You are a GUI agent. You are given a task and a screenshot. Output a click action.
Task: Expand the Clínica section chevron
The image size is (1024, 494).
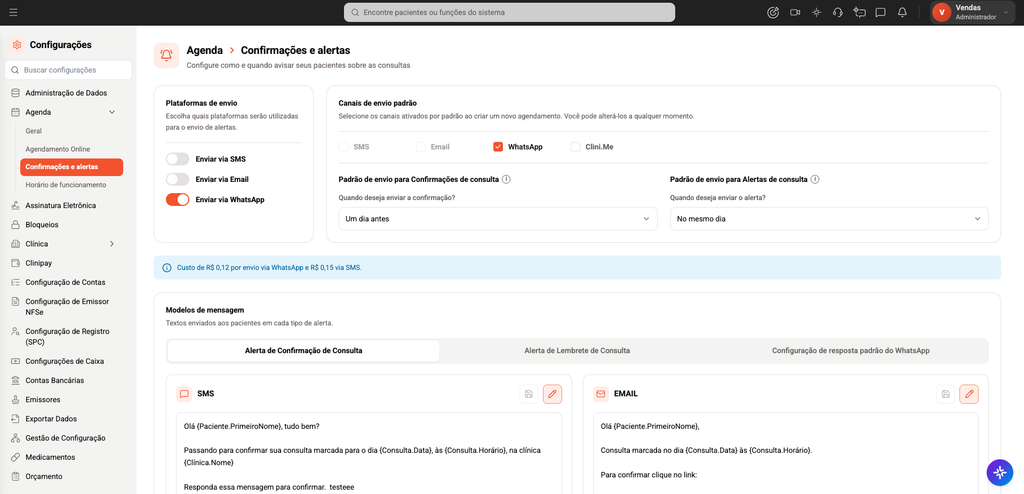click(112, 244)
